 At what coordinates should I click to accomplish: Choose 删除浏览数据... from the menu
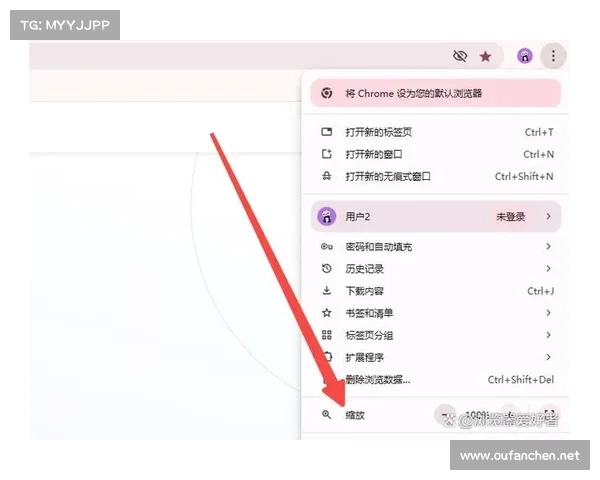[x=435, y=380]
